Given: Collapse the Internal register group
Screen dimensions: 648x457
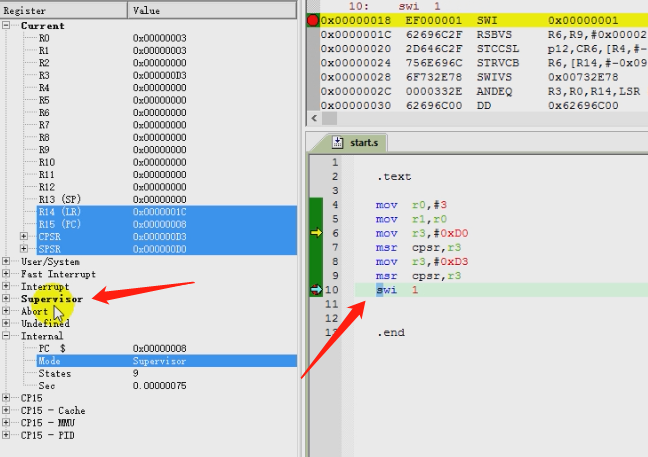Looking at the screenshot, I should click(x=8, y=336).
